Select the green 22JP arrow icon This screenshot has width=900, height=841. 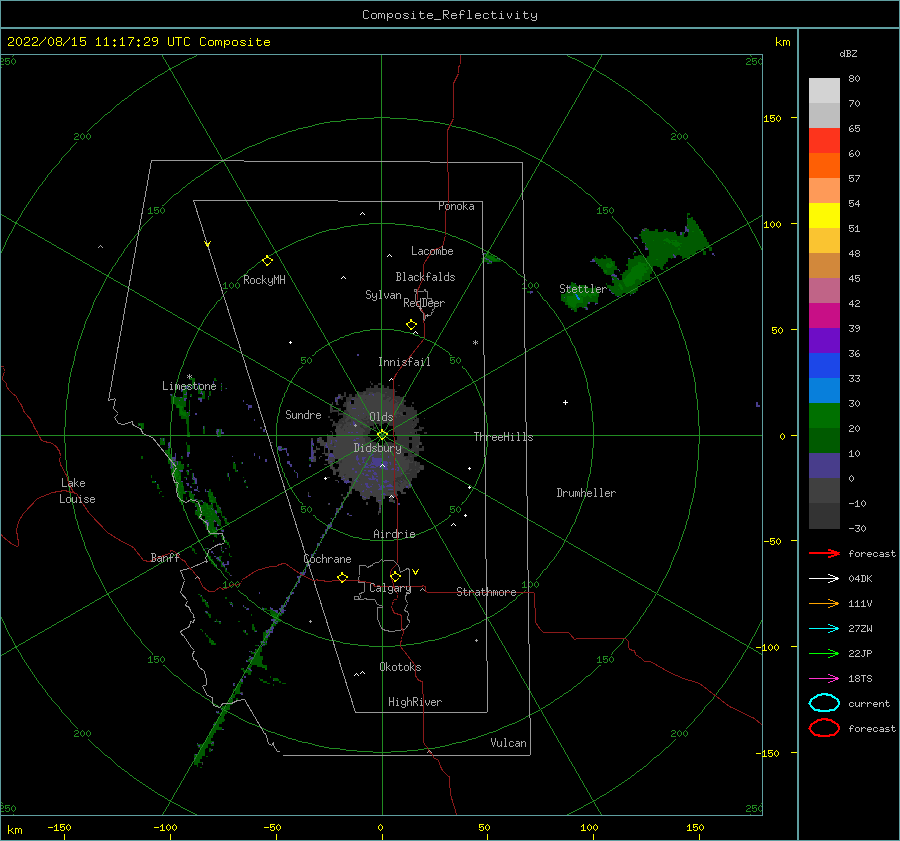(824, 653)
